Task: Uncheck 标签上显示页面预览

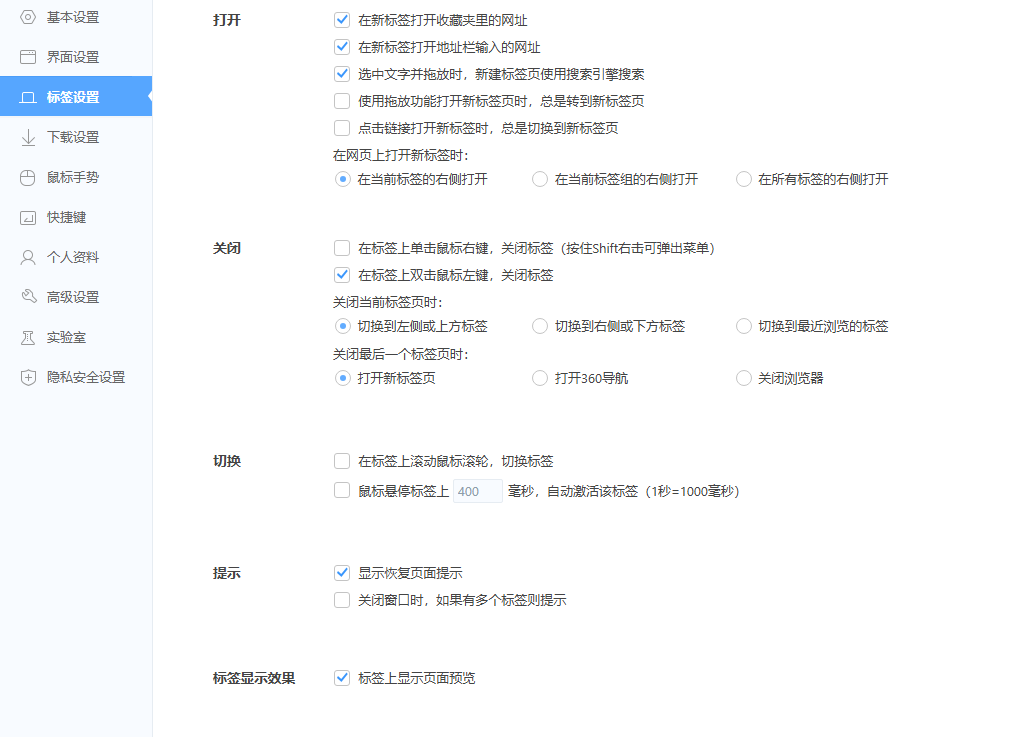Action: point(342,678)
